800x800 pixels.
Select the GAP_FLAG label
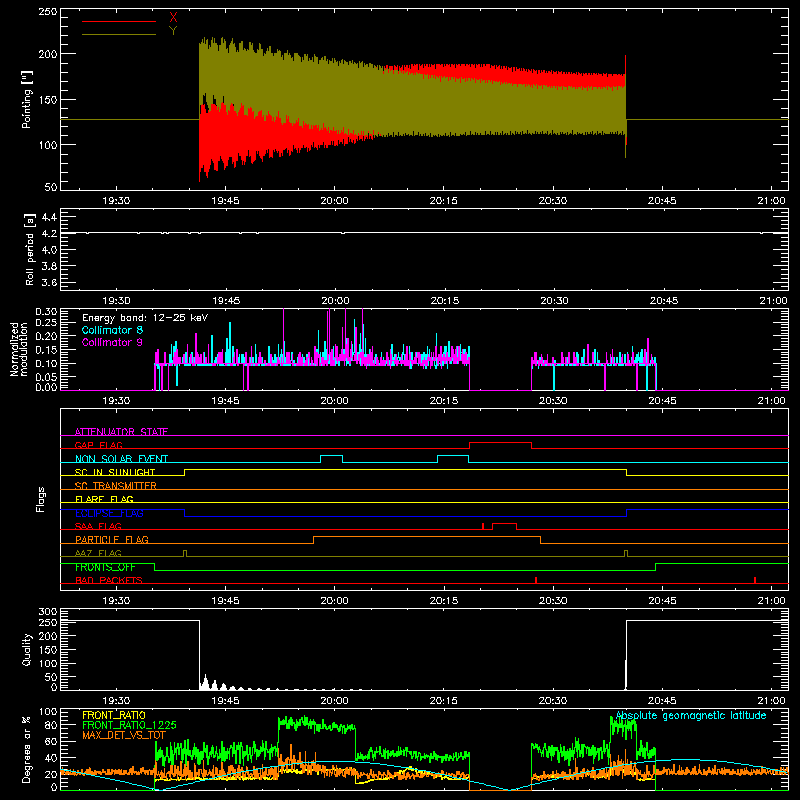98,445
